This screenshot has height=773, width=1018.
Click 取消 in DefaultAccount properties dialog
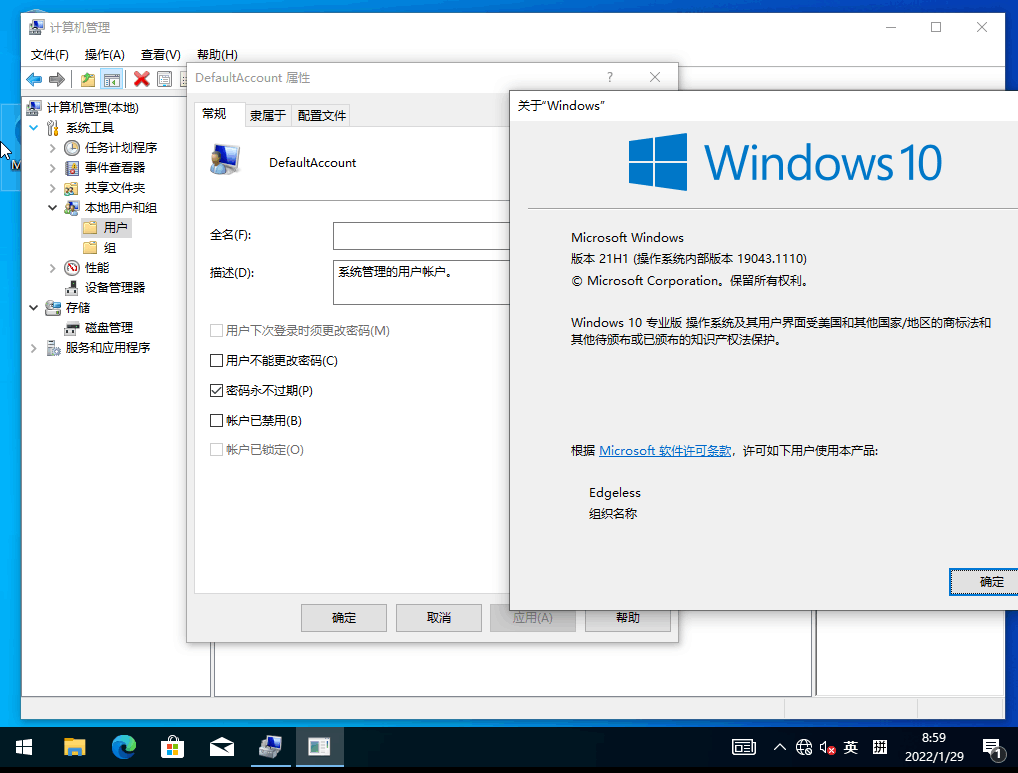(439, 618)
